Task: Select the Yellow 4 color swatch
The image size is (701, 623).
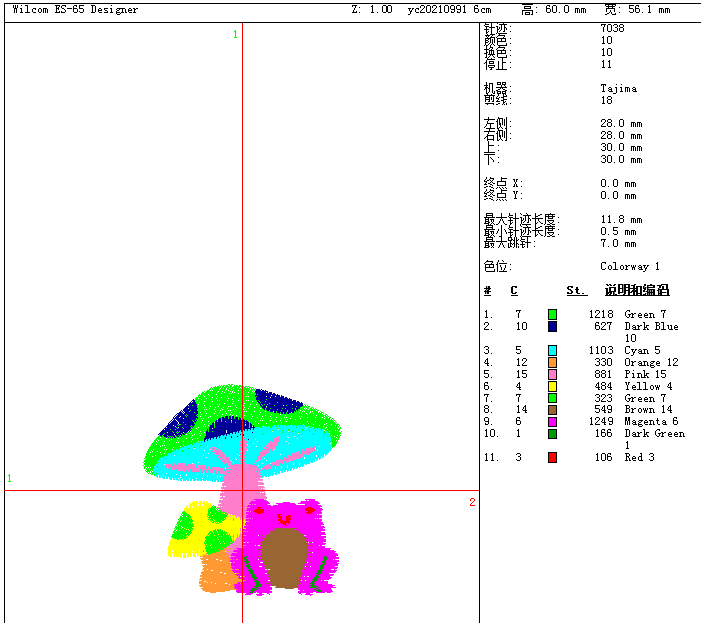Action: tap(552, 386)
